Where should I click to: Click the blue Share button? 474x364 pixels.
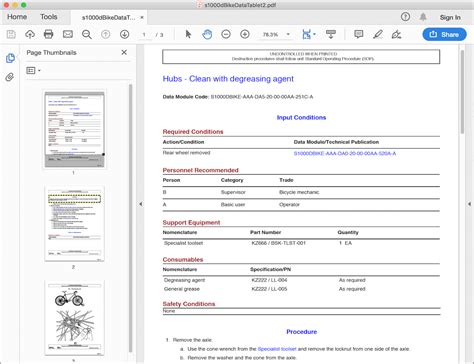(444, 34)
